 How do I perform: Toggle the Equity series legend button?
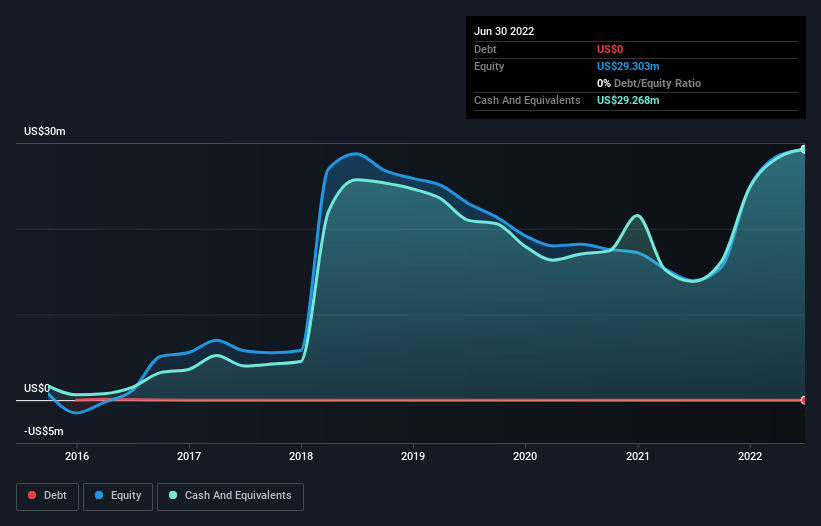click(x=118, y=496)
